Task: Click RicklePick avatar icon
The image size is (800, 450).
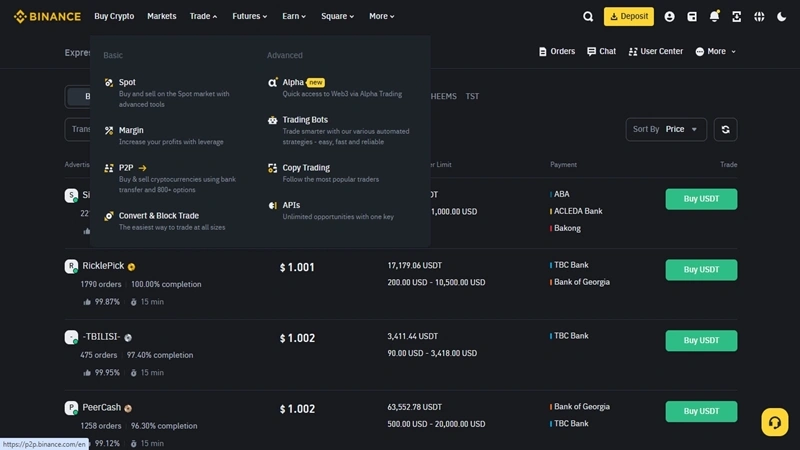Action: pyautogui.click(x=71, y=266)
